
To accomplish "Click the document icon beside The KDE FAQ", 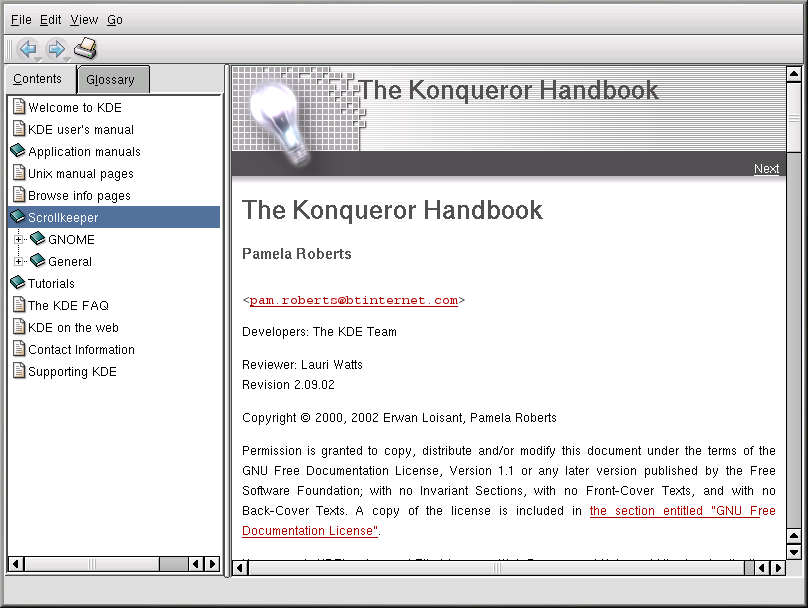I will pos(18,305).
